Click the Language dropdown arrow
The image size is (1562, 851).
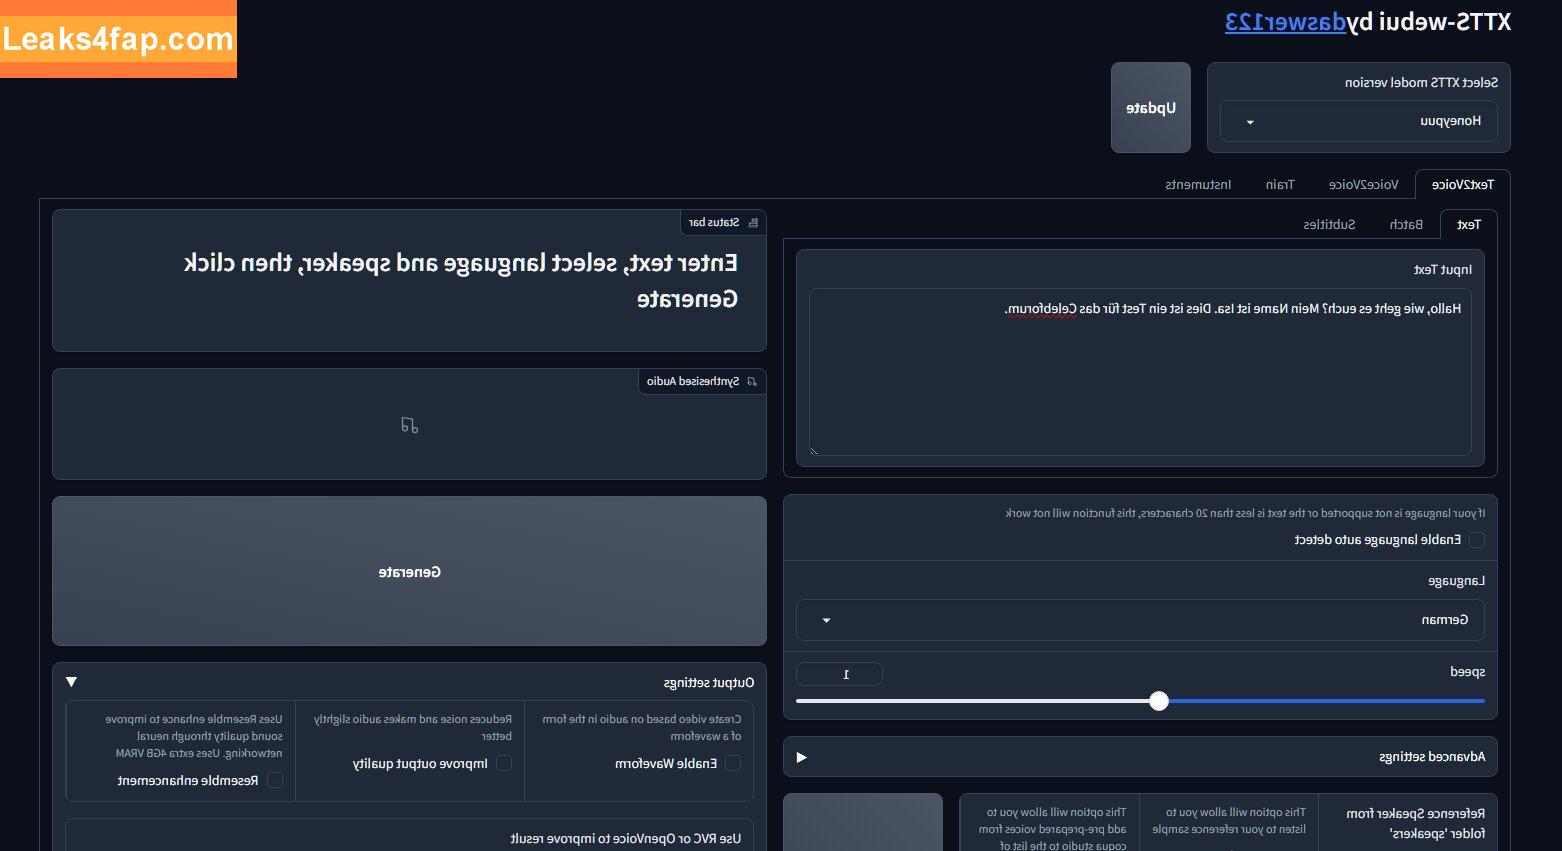(826, 620)
